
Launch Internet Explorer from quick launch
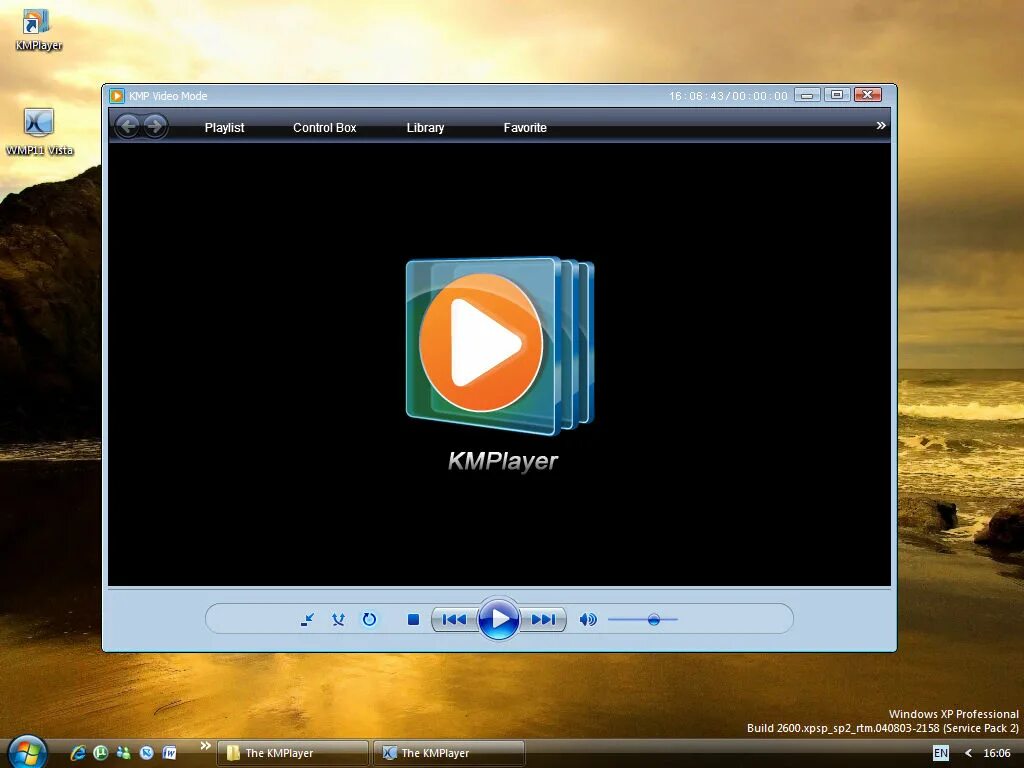coord(78,753)
